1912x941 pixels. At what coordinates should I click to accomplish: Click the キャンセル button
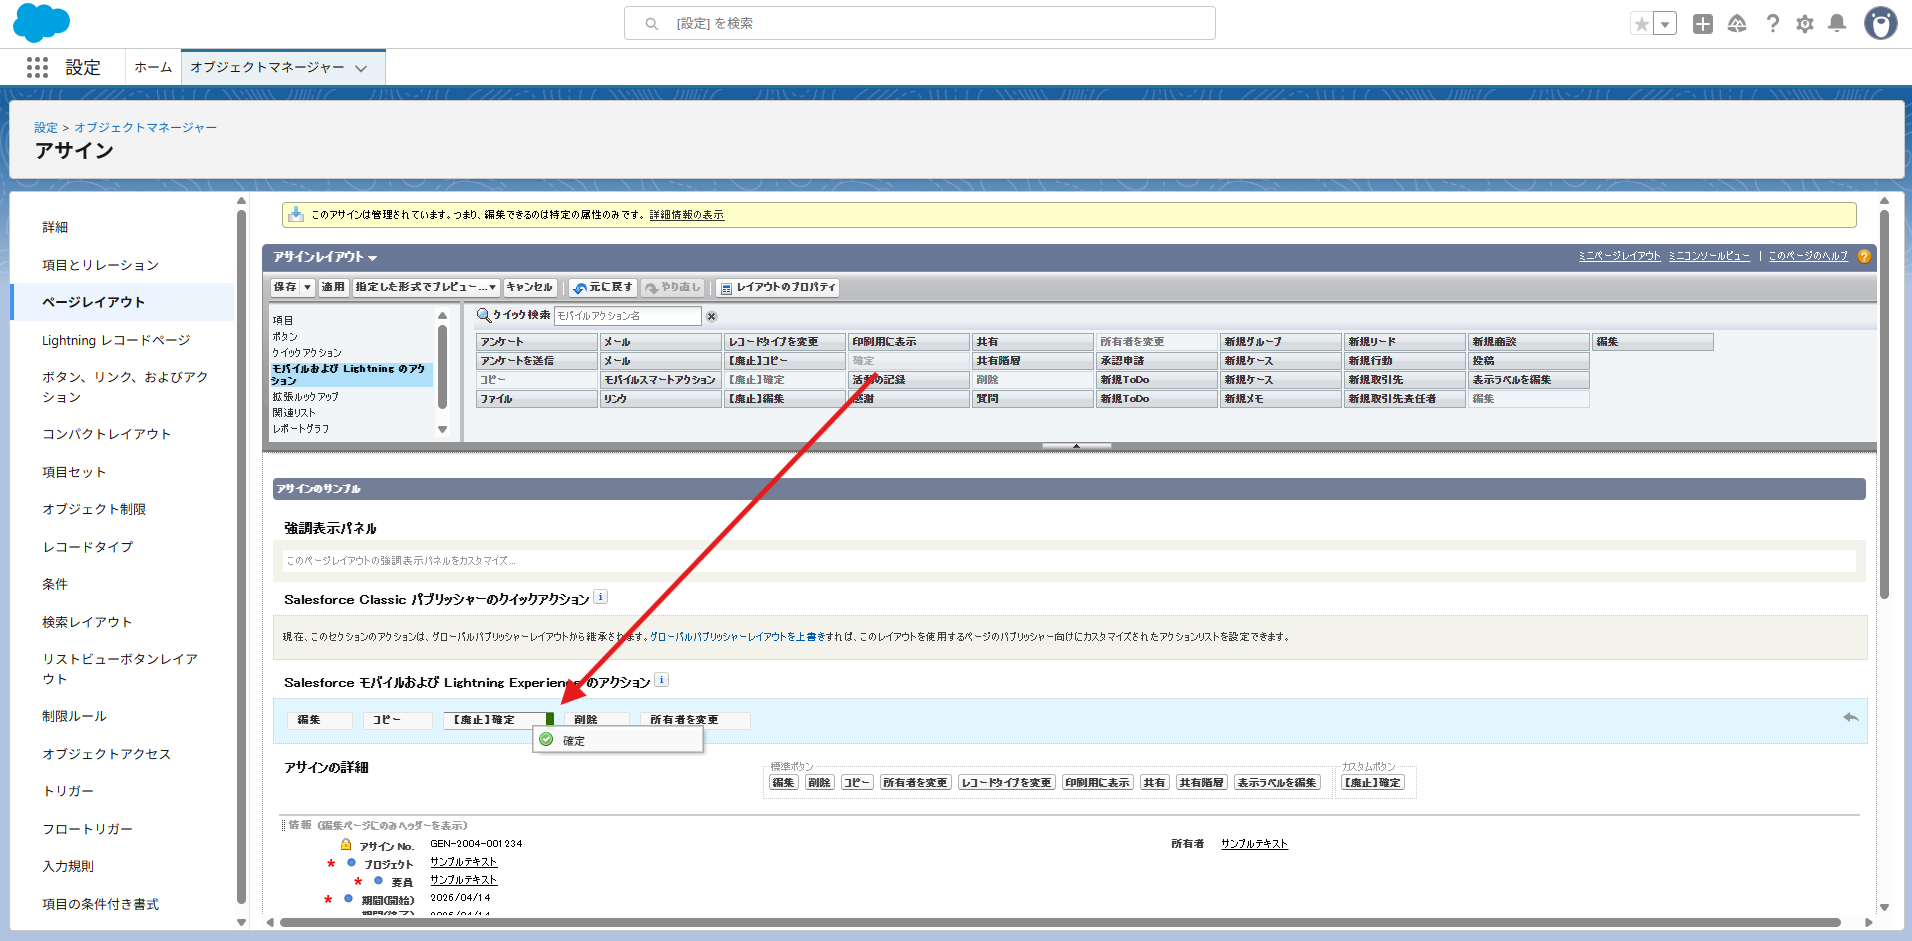529,287
